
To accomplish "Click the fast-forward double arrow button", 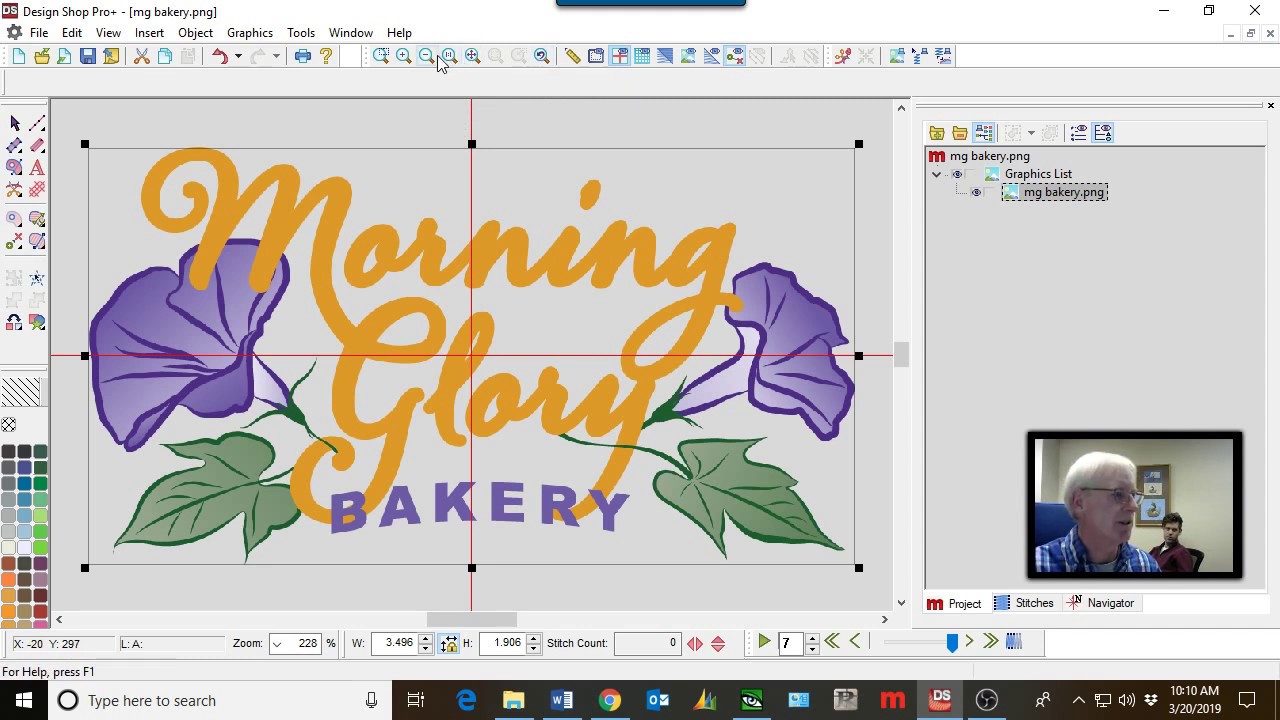I will [x=990, y=642].
